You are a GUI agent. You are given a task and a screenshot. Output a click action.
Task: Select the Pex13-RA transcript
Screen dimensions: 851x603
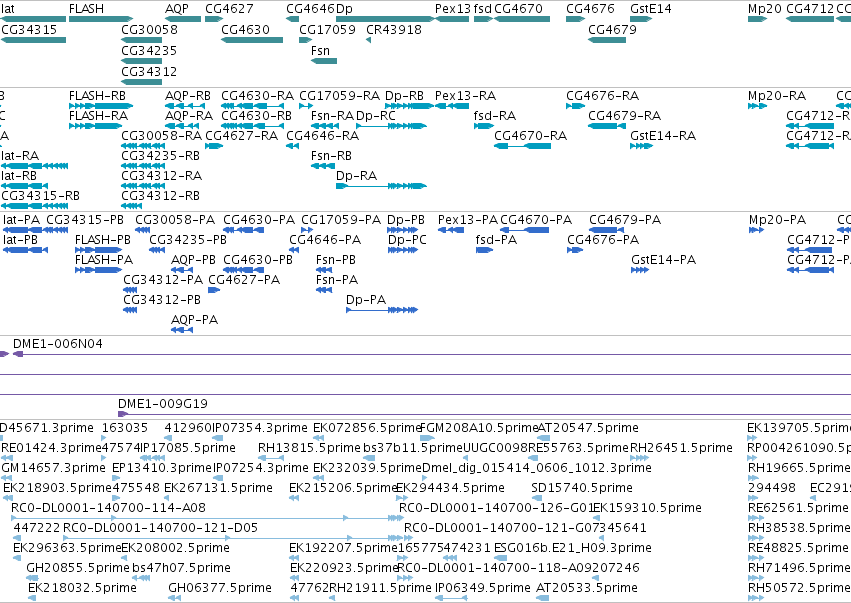pos(452,106)
